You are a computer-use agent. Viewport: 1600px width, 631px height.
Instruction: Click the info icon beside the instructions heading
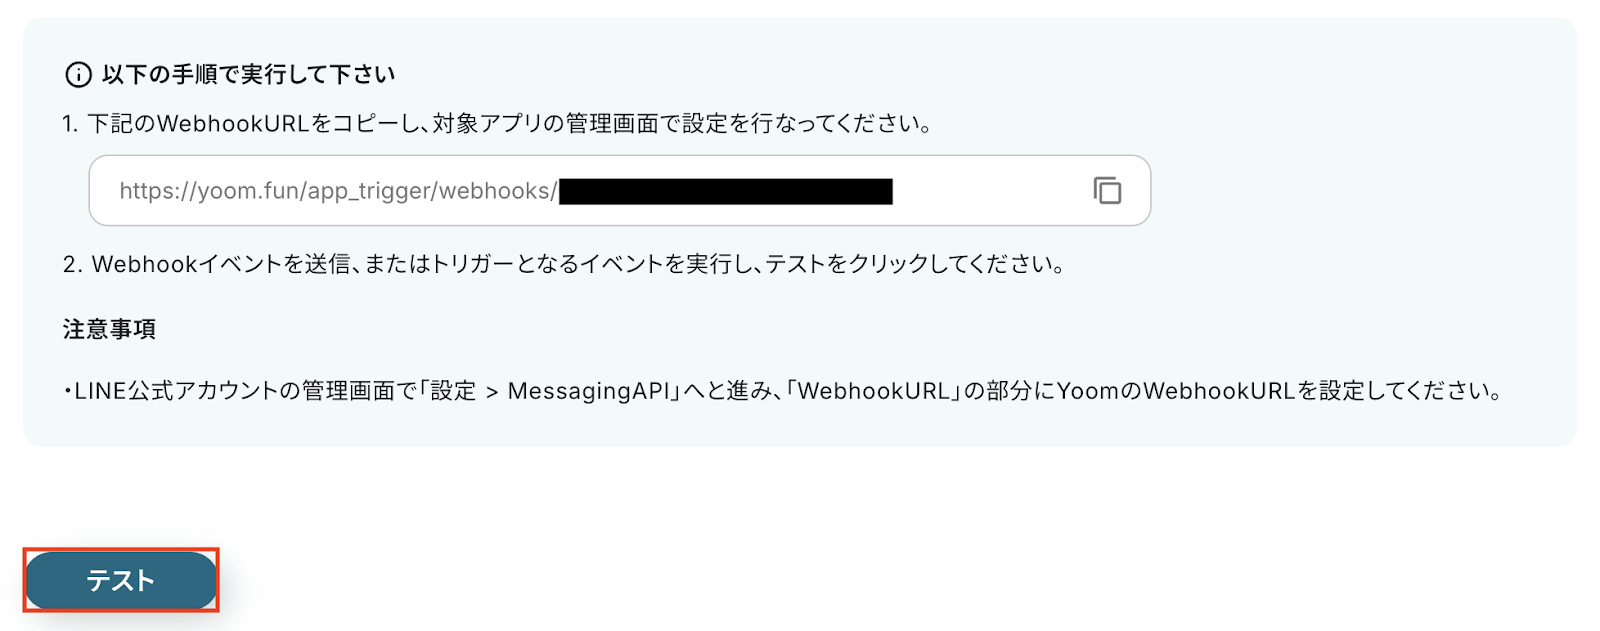(78, 74)
